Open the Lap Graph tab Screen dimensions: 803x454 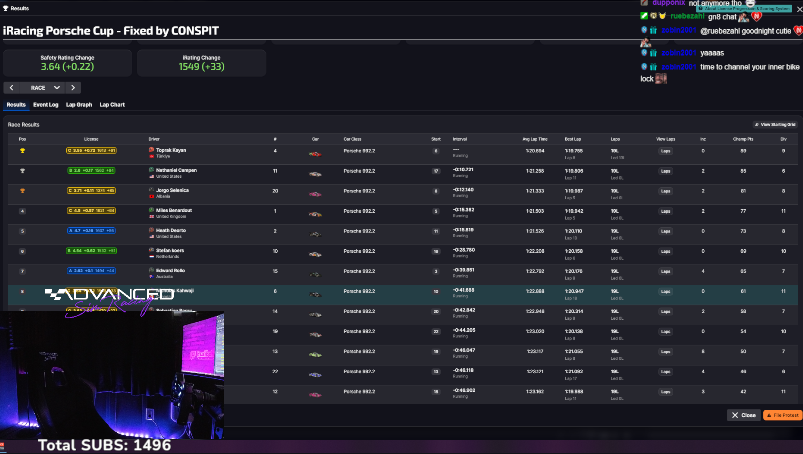coord(79,104)
